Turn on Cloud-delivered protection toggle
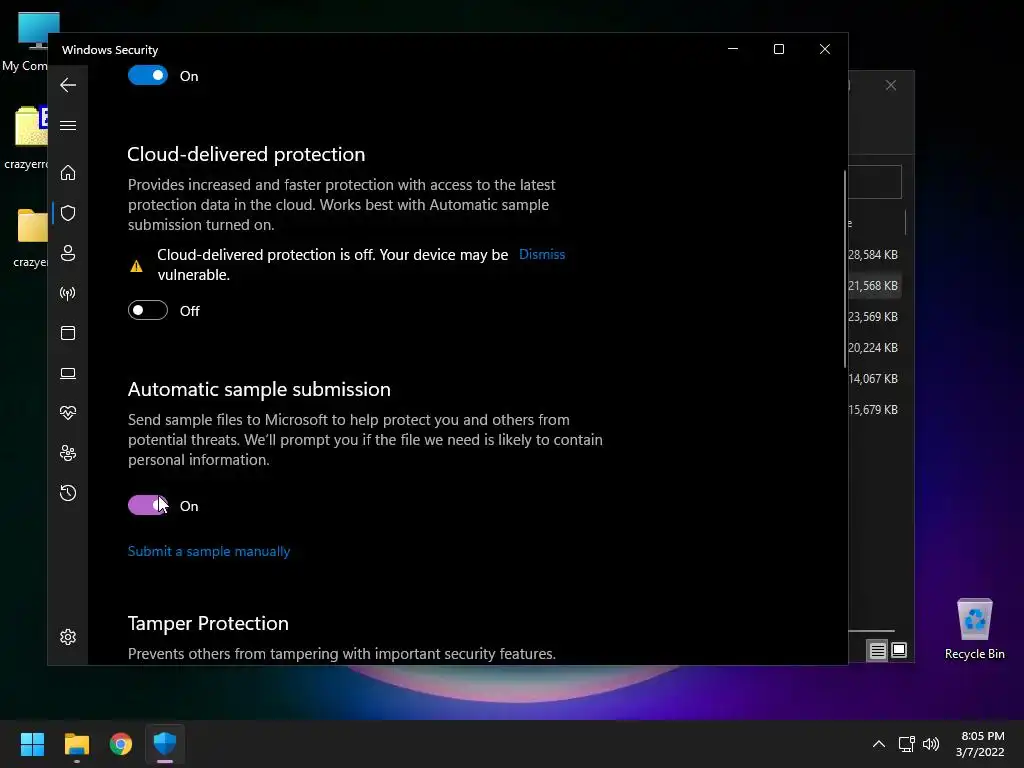Viewport: 1024px width, 768px height. (x=148, y=310)
